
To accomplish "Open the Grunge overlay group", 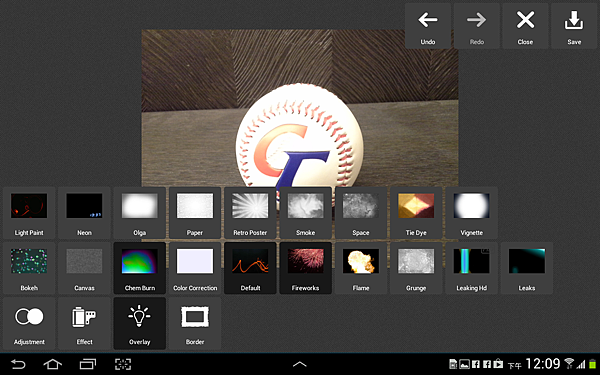I will click(x=416, y=268).
